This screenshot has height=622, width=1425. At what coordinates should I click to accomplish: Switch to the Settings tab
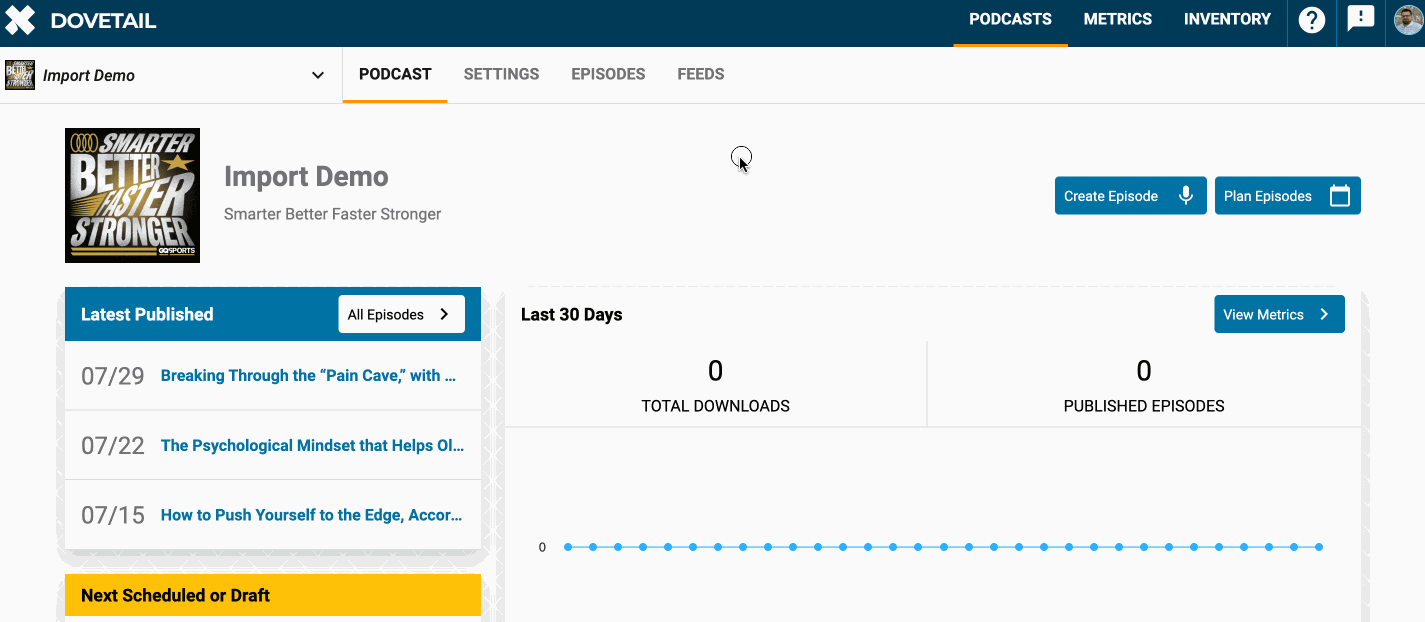(x=501, y=74)
